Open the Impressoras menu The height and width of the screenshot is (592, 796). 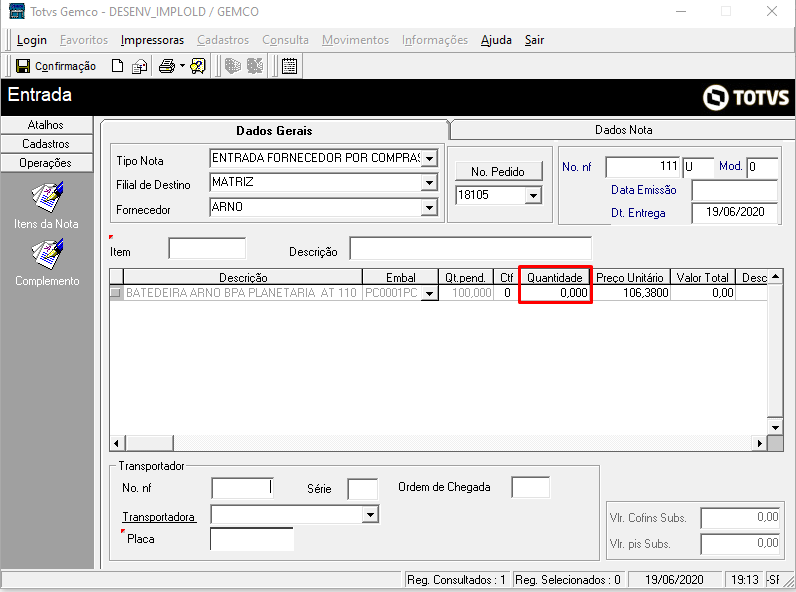(152, 40)
